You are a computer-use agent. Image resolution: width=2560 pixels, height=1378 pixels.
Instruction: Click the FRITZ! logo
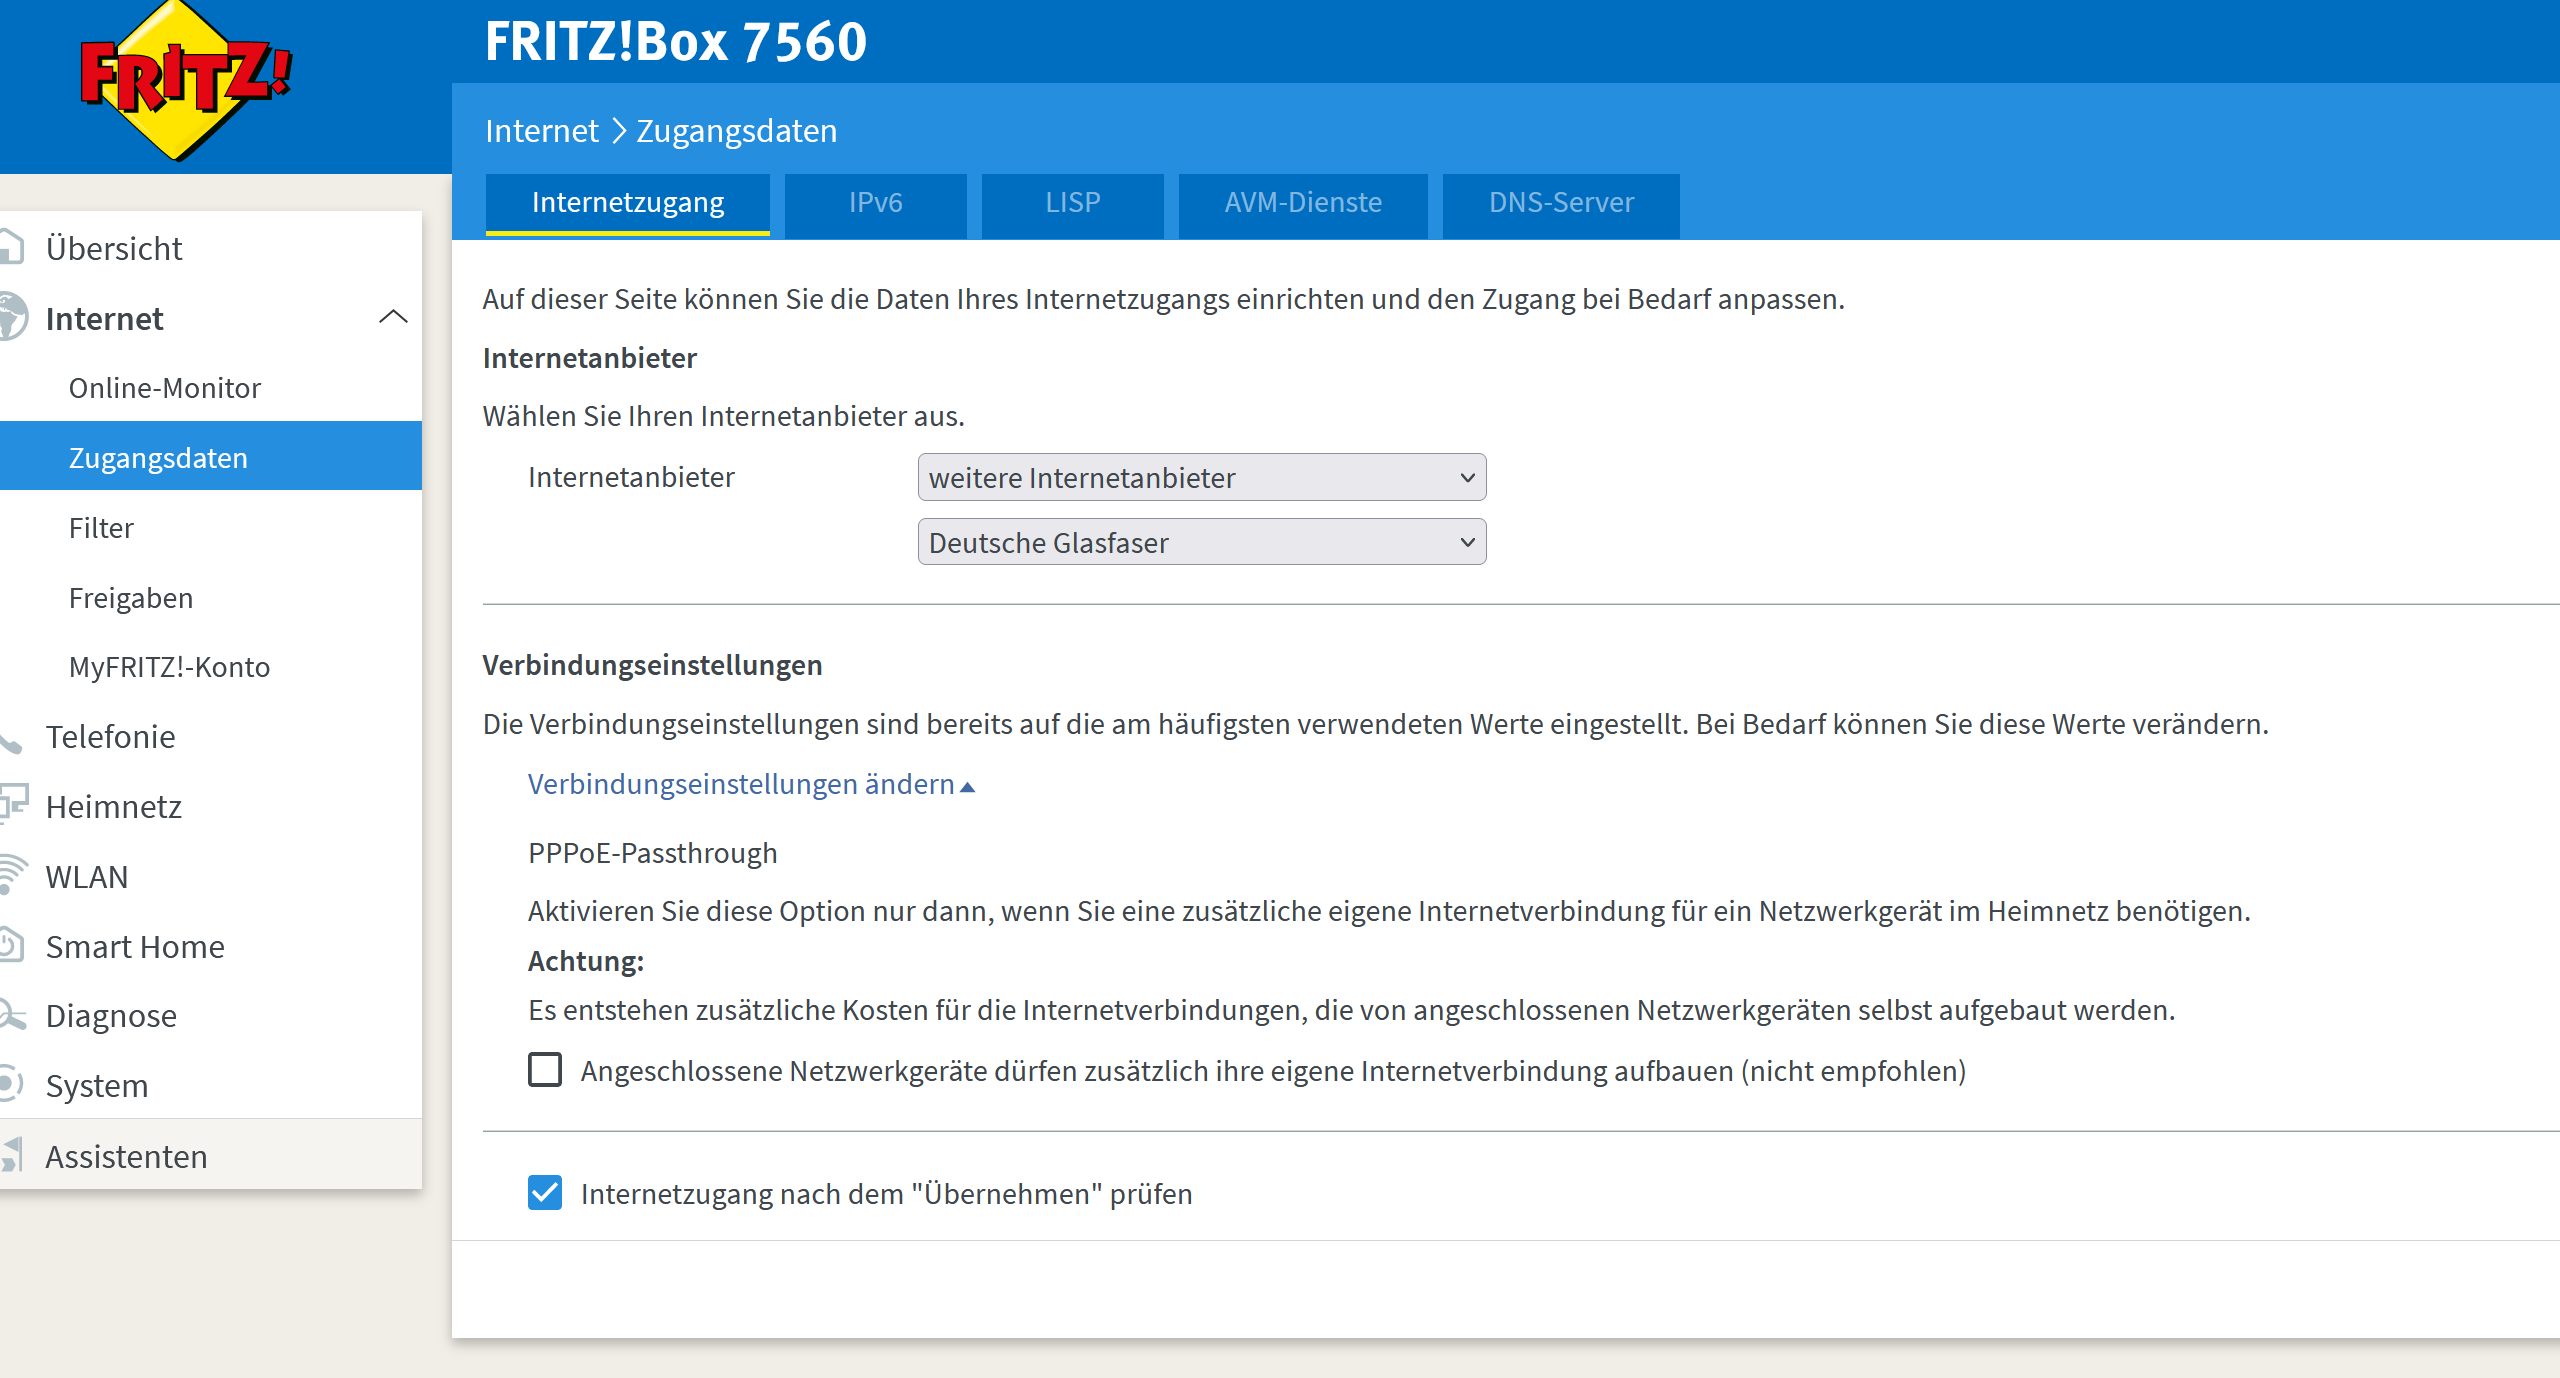tap(185, 80)
